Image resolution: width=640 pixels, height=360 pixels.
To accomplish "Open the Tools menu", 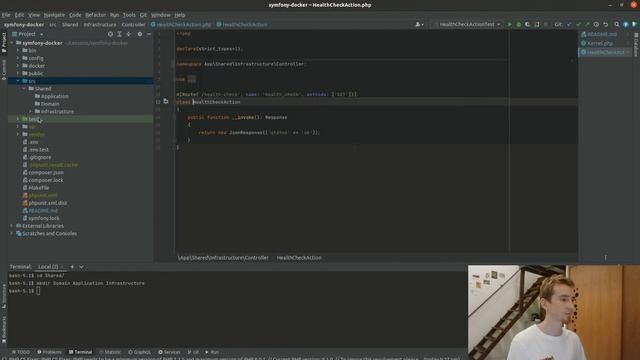I will [x=129, y=15].
